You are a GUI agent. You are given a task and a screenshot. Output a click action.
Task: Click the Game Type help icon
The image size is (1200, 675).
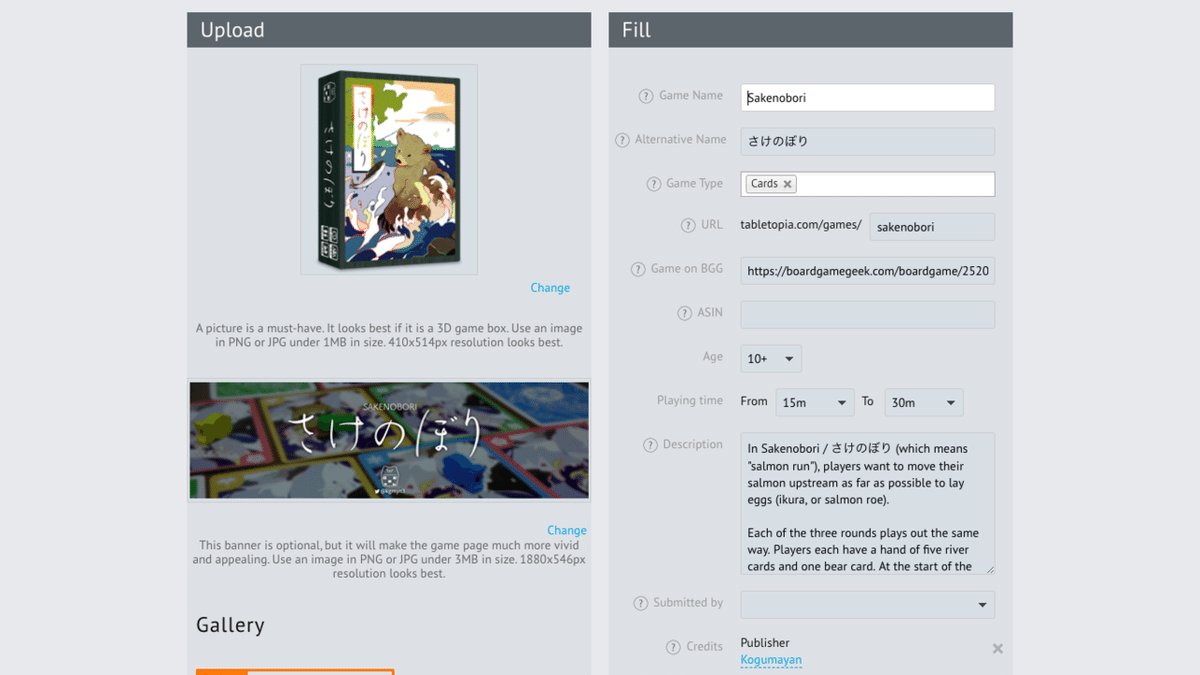(653, 185)
